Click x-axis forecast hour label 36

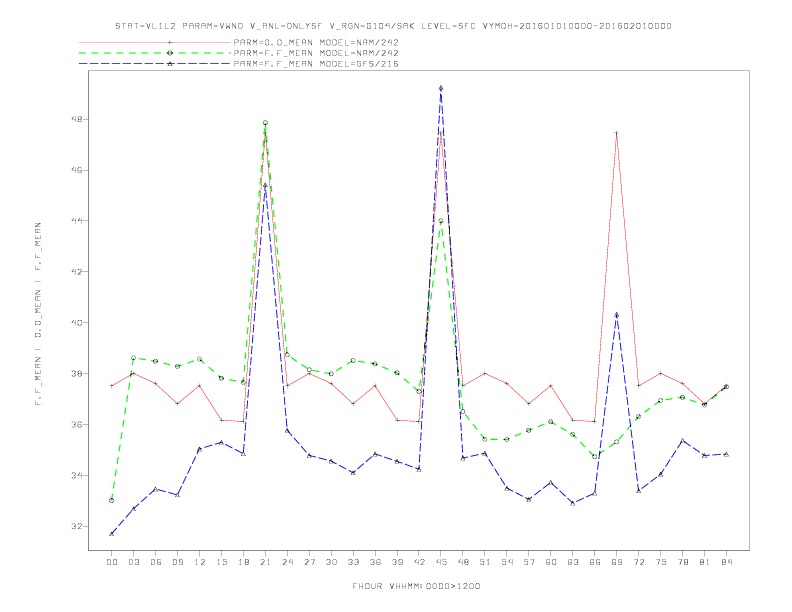[375, 562]
